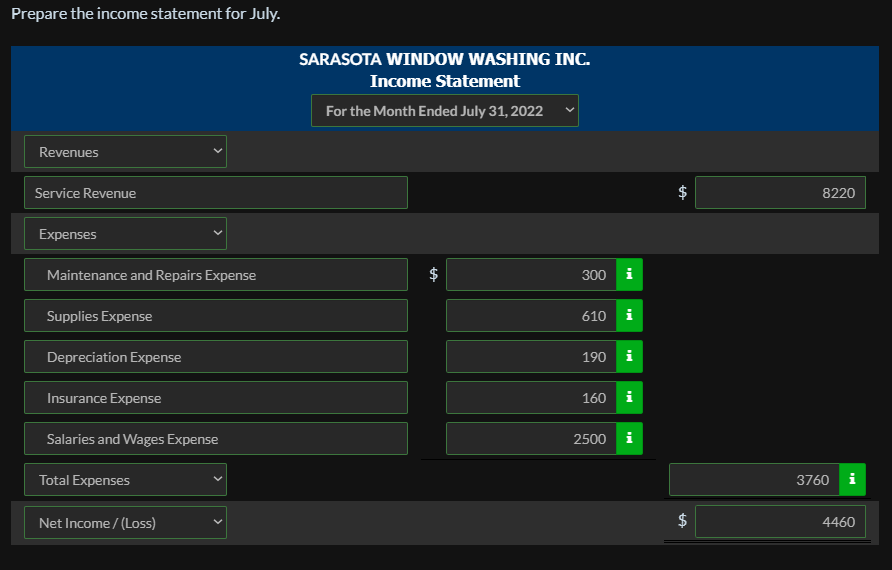Edit the 610 amount field
The width and height of the screenshot is (892, 570).
coord(531,316)
